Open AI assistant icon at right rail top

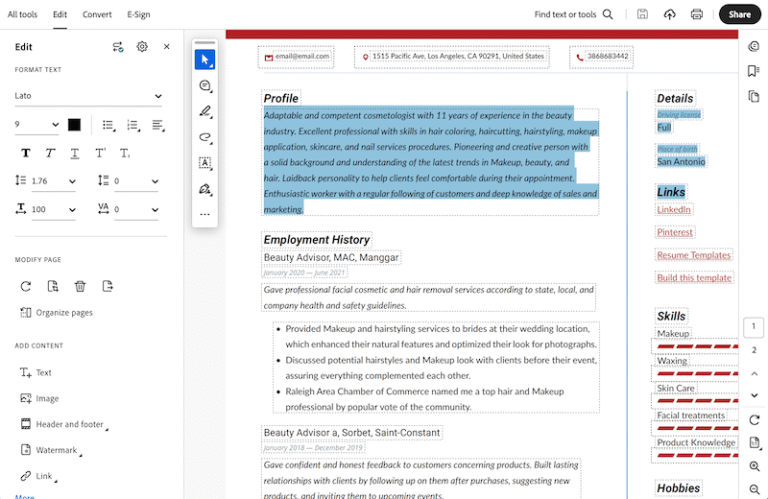pos(754,46)
